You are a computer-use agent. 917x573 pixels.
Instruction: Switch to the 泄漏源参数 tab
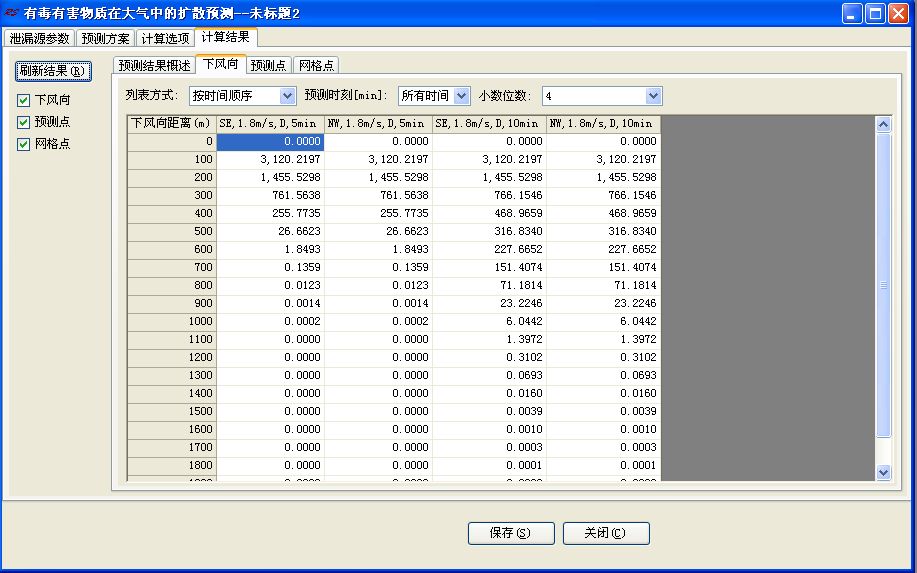[x=40, y=39]
